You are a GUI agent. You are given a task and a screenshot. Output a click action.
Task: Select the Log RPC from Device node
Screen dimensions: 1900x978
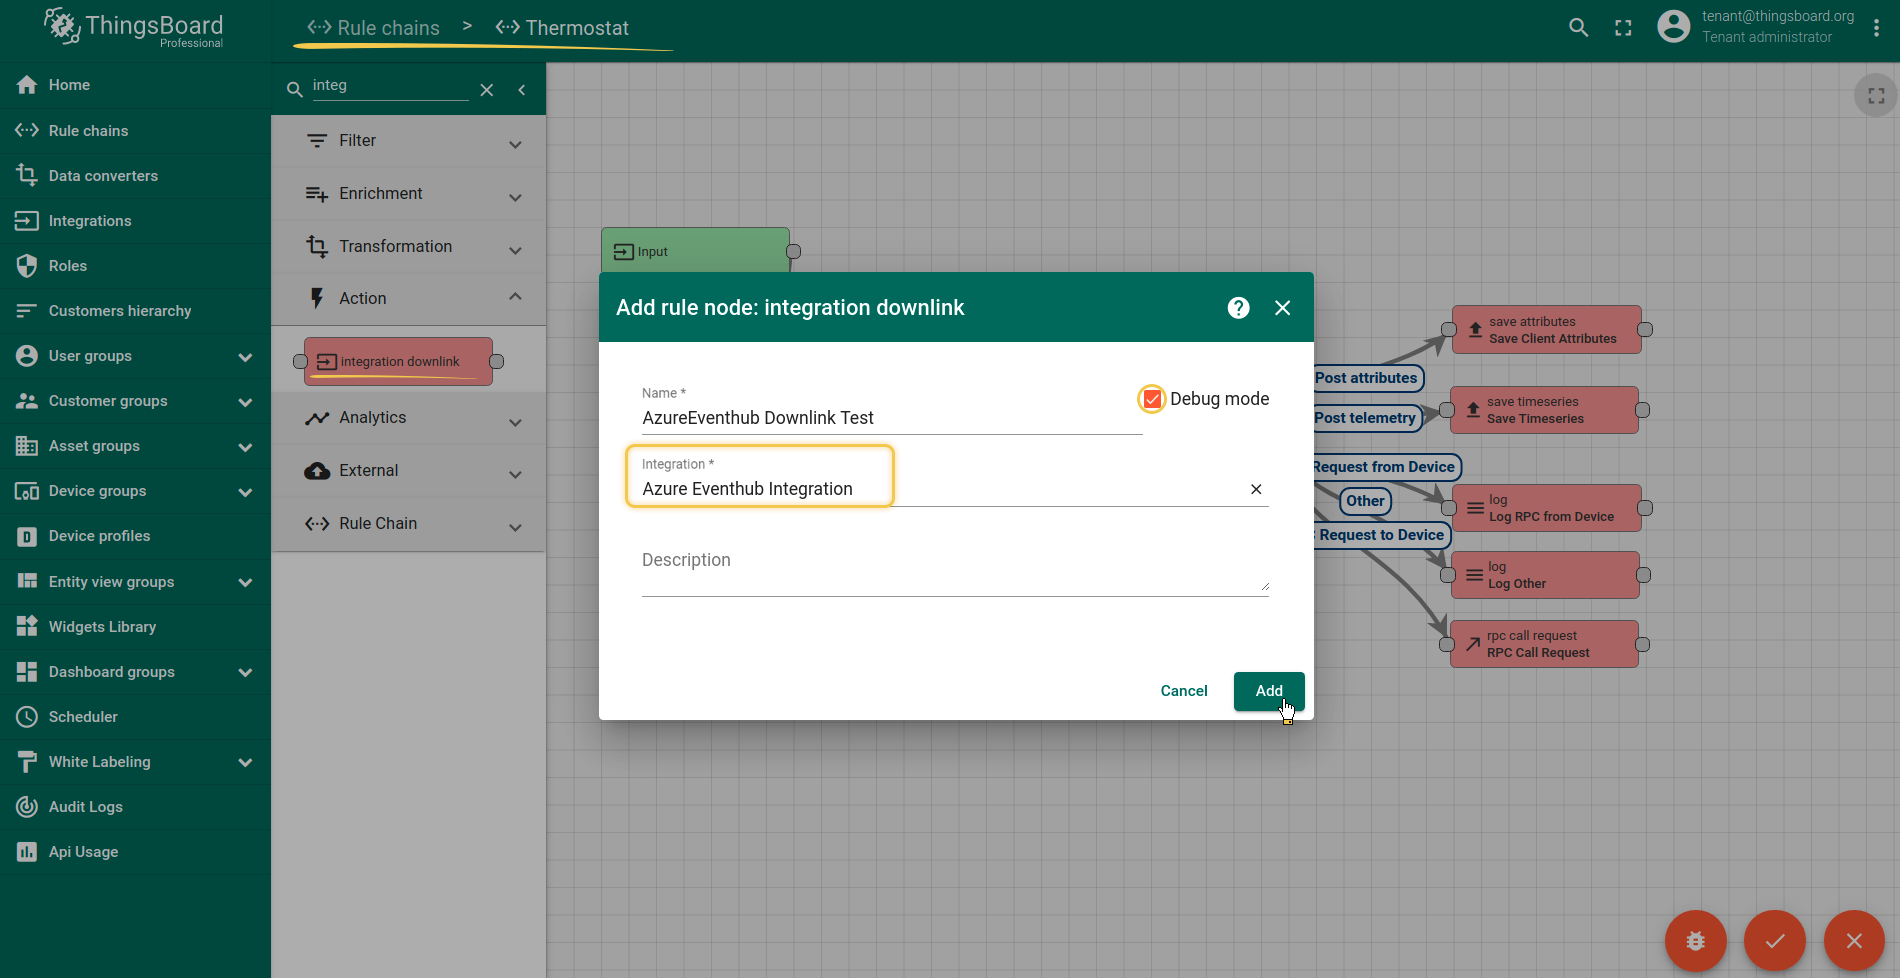(x=1547, y=508)
